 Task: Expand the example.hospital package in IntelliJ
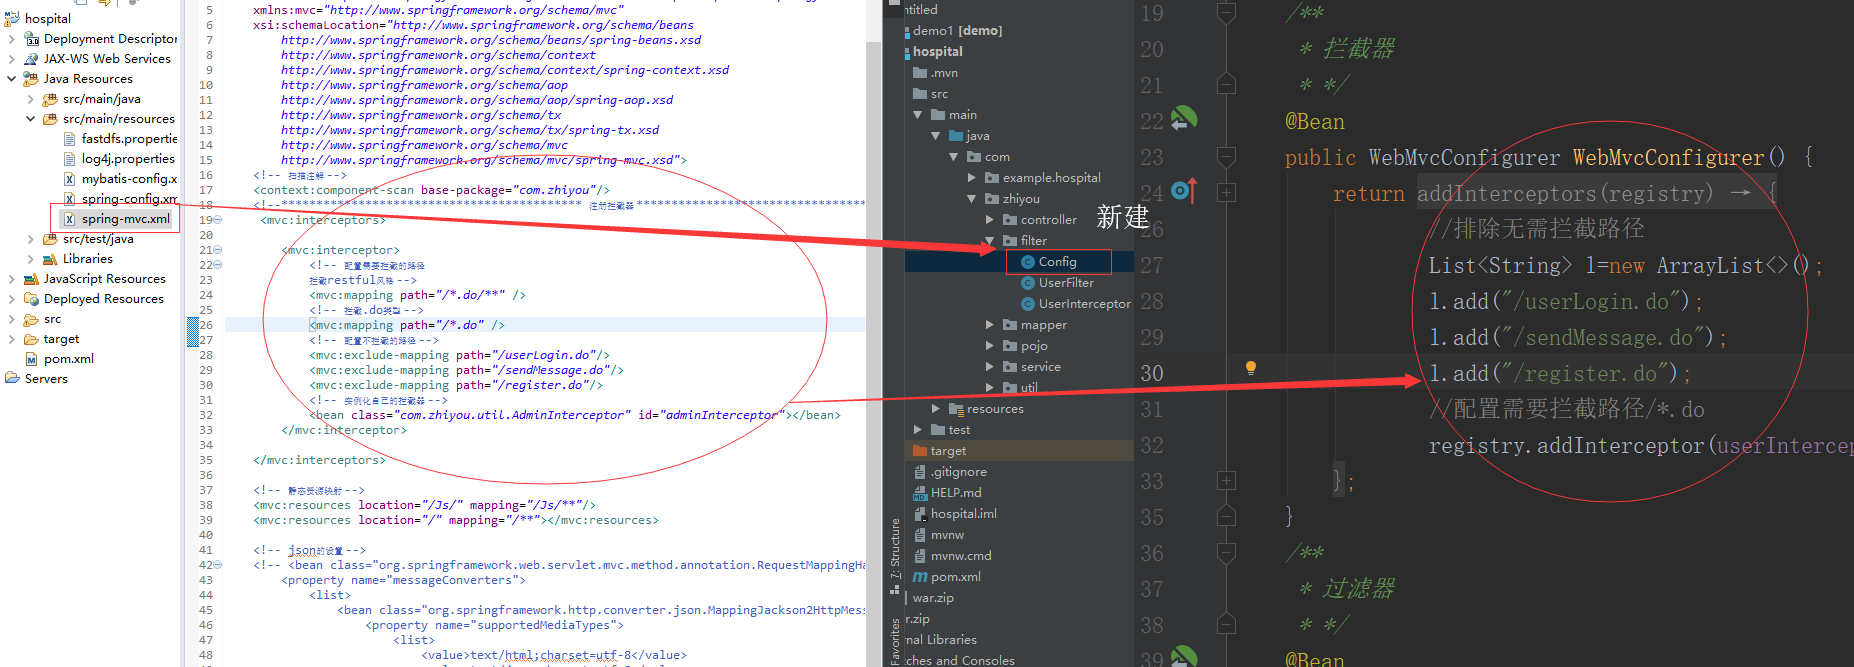coord(972,178)
